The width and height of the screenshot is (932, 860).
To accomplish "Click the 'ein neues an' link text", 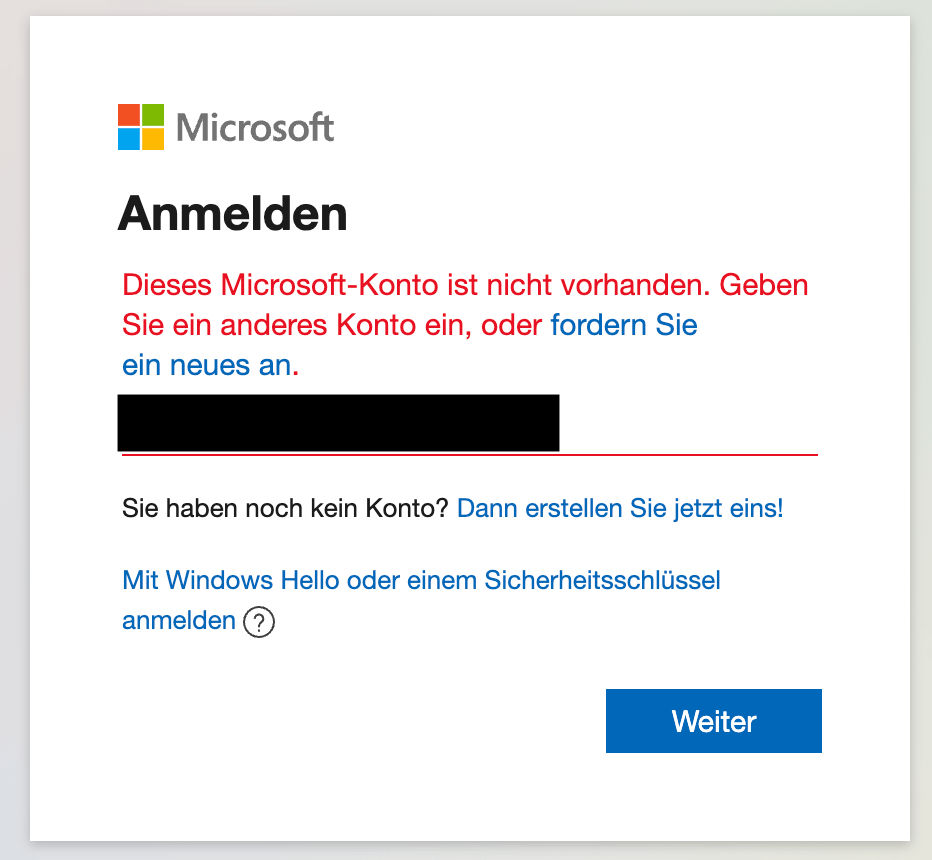I will [207, 365].
